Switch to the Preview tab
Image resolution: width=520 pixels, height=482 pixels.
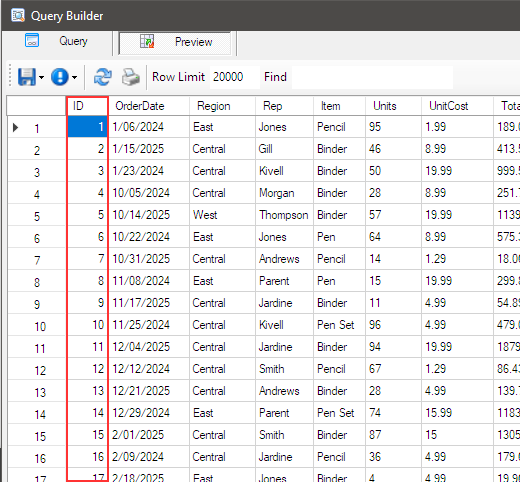click(x=175, y=42)
